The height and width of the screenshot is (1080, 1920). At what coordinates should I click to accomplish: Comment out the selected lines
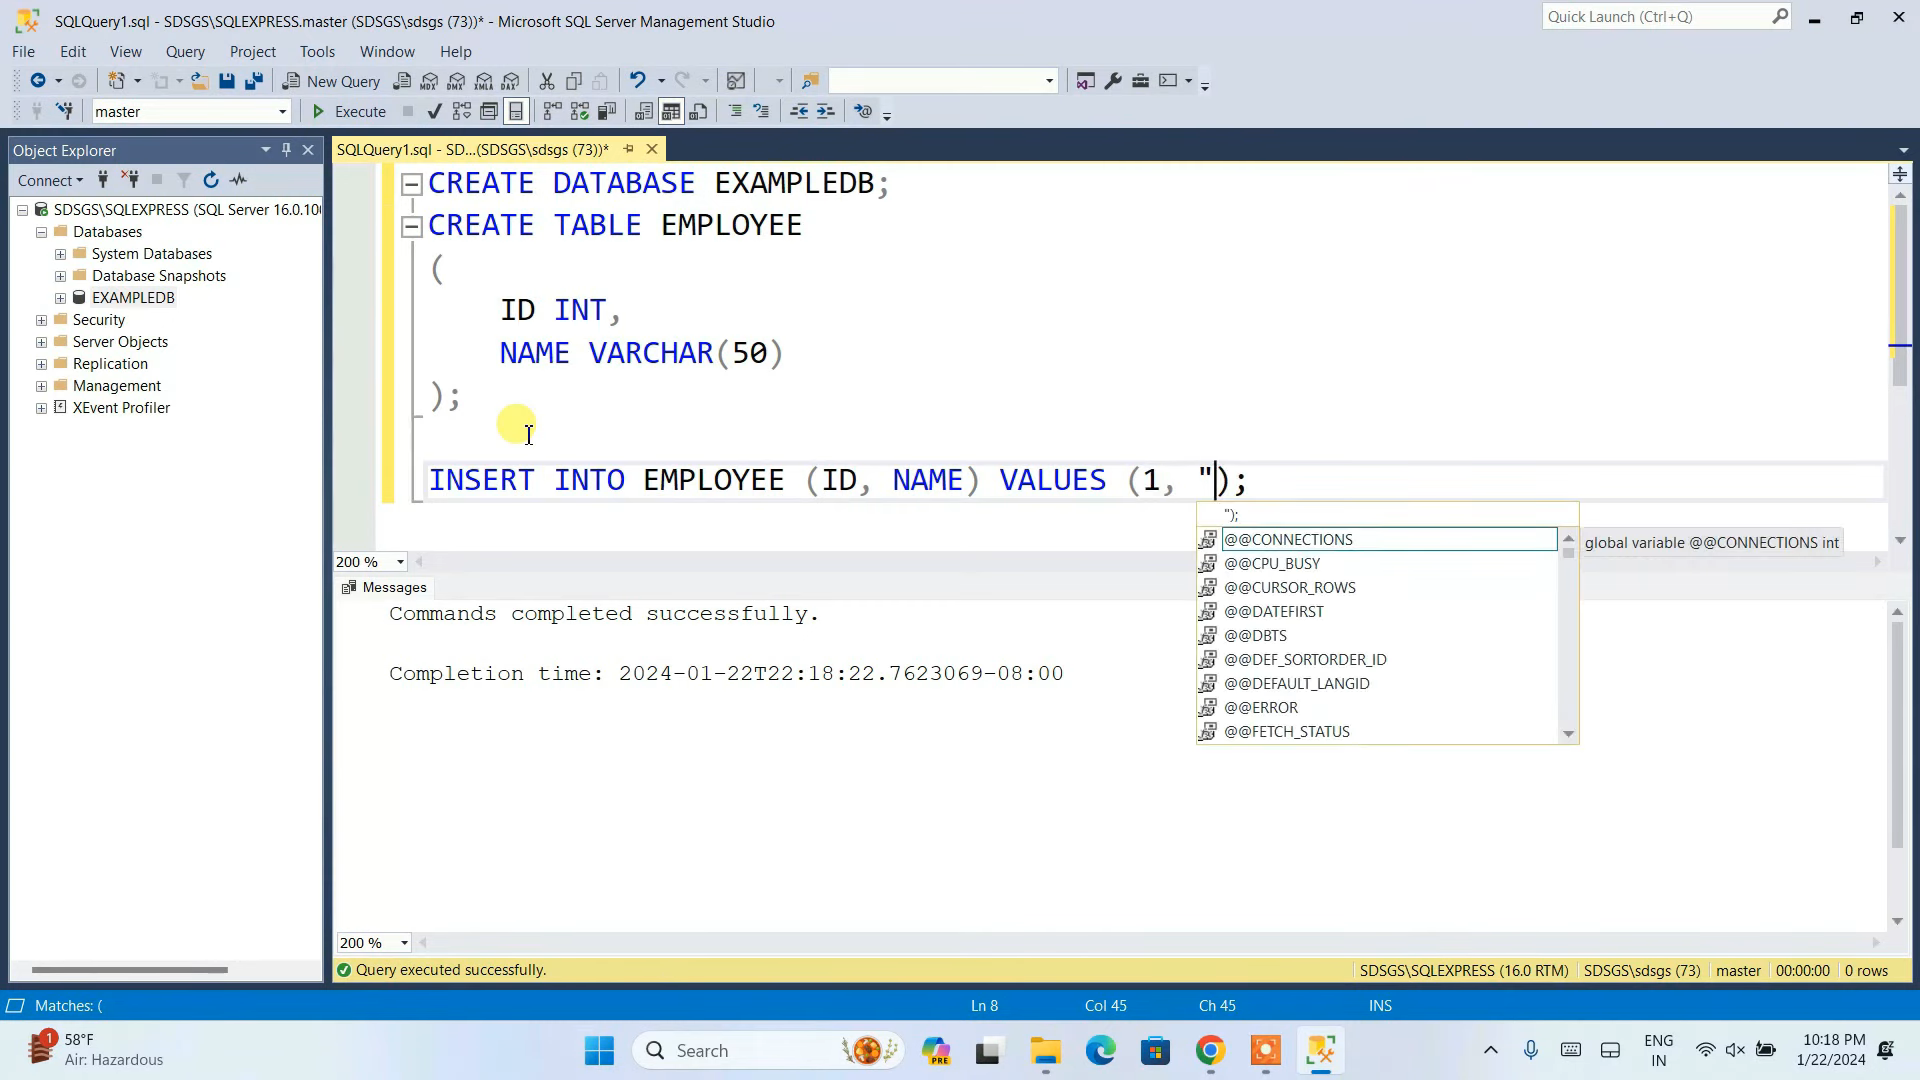[735, 111]
